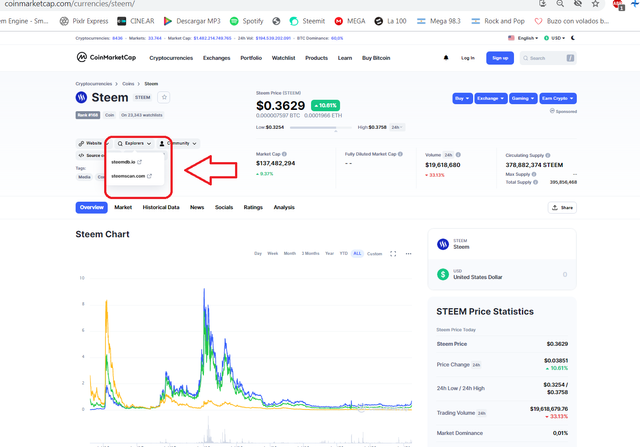Image resolution: width=640 pixels, height=447 pixels.
Task: Click the Low/High price range bar
Action: [320, 127]
